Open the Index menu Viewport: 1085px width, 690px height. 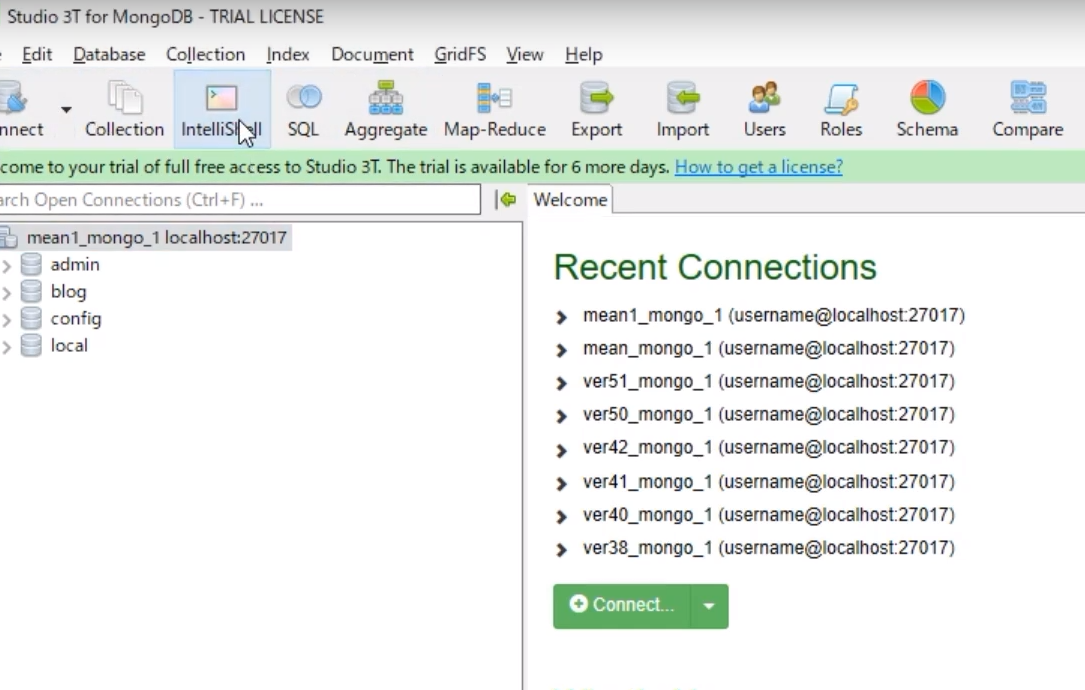(x=288, y=54)
